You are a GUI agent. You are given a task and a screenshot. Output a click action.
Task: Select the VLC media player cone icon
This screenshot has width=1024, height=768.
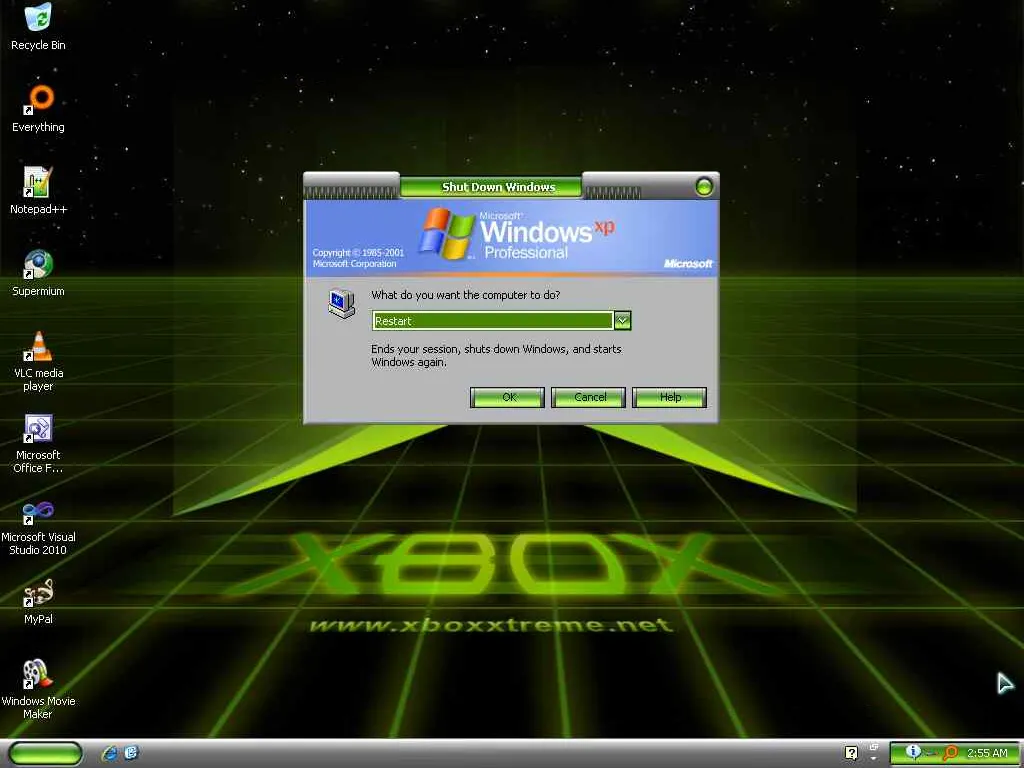point(38,346)
